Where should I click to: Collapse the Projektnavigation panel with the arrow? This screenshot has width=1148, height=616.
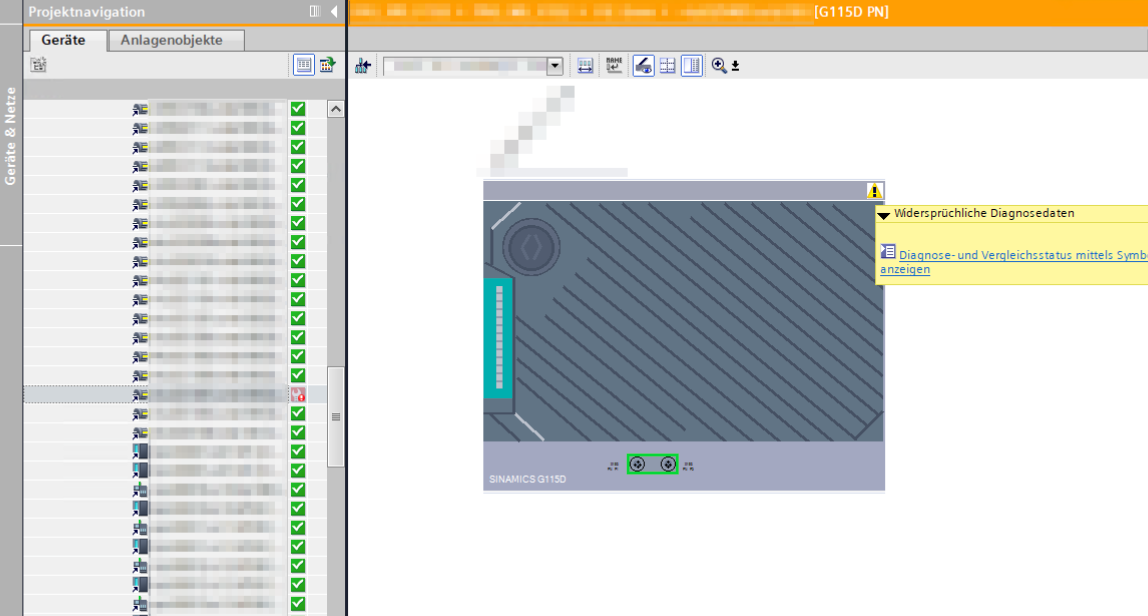(x=335, y=11)
